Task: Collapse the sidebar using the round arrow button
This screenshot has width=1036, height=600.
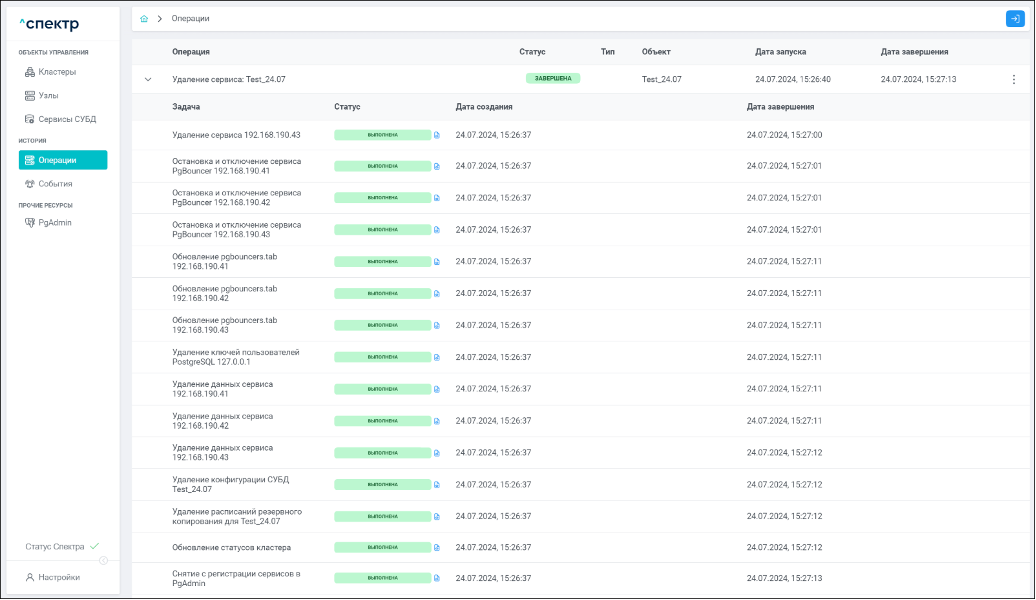Action: point(103,560)
